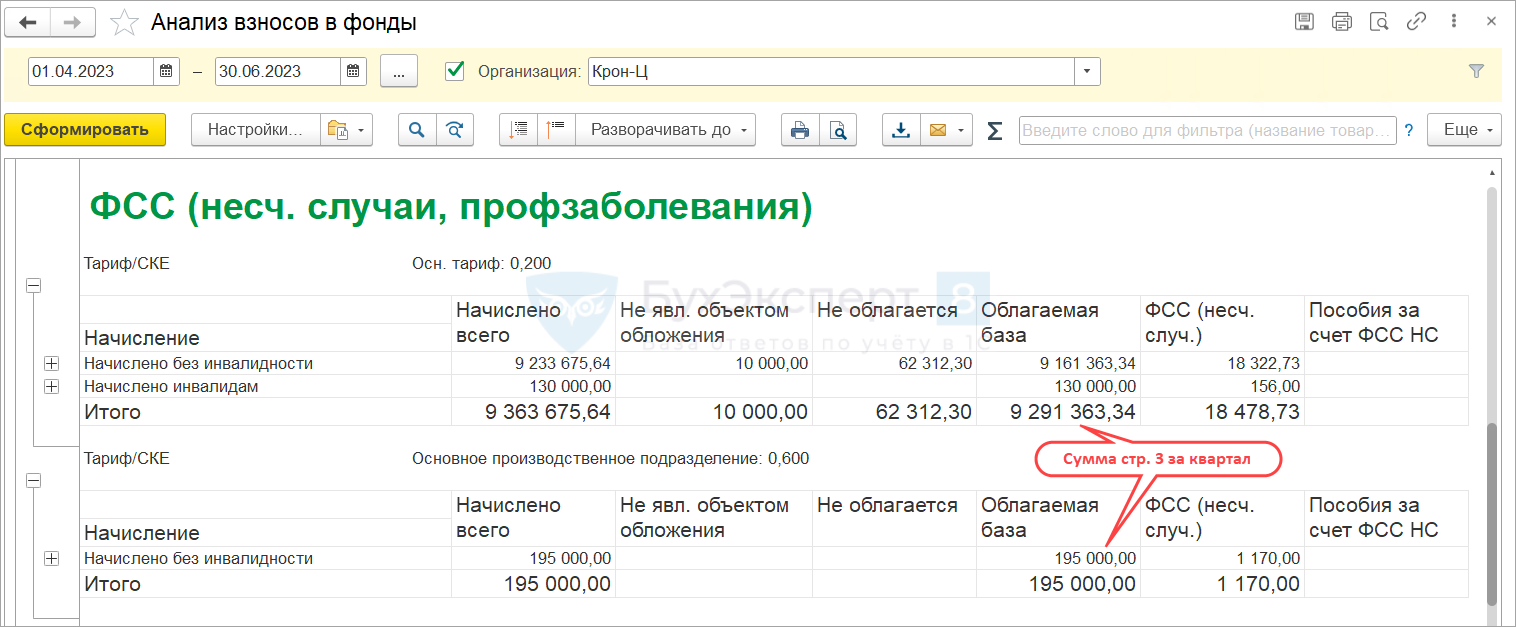
Task: Click the sigma sum icon
Action: (994, 130)
